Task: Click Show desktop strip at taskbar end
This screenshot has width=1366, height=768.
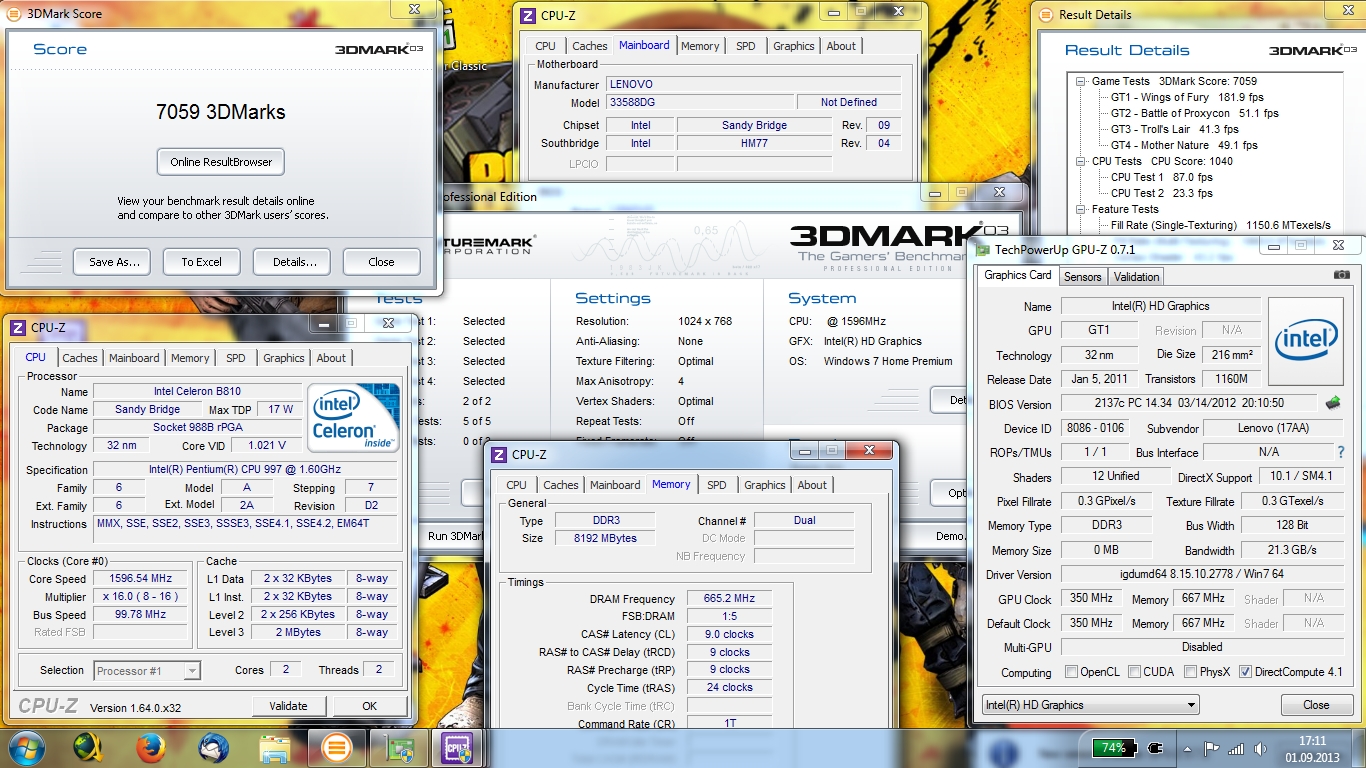Action: [1359, 748]
